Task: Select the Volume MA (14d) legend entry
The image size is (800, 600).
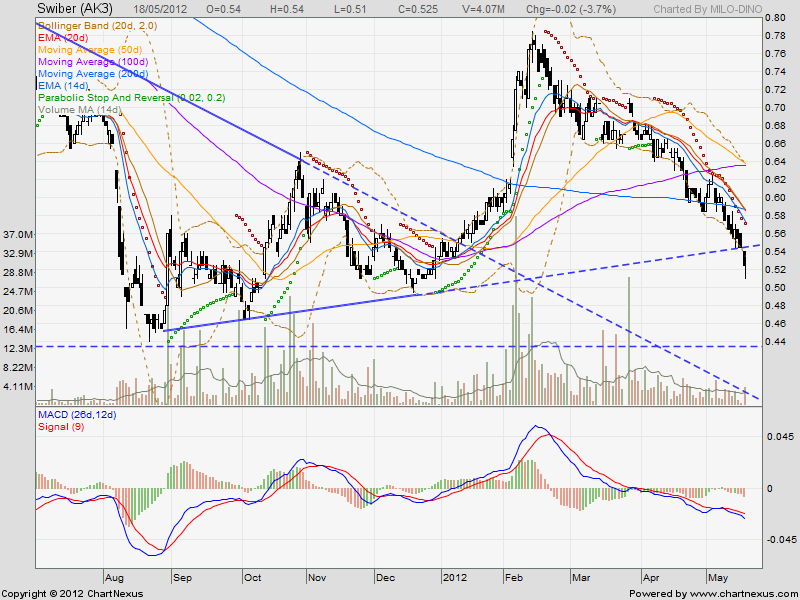Action: click(x=80, y=110)
